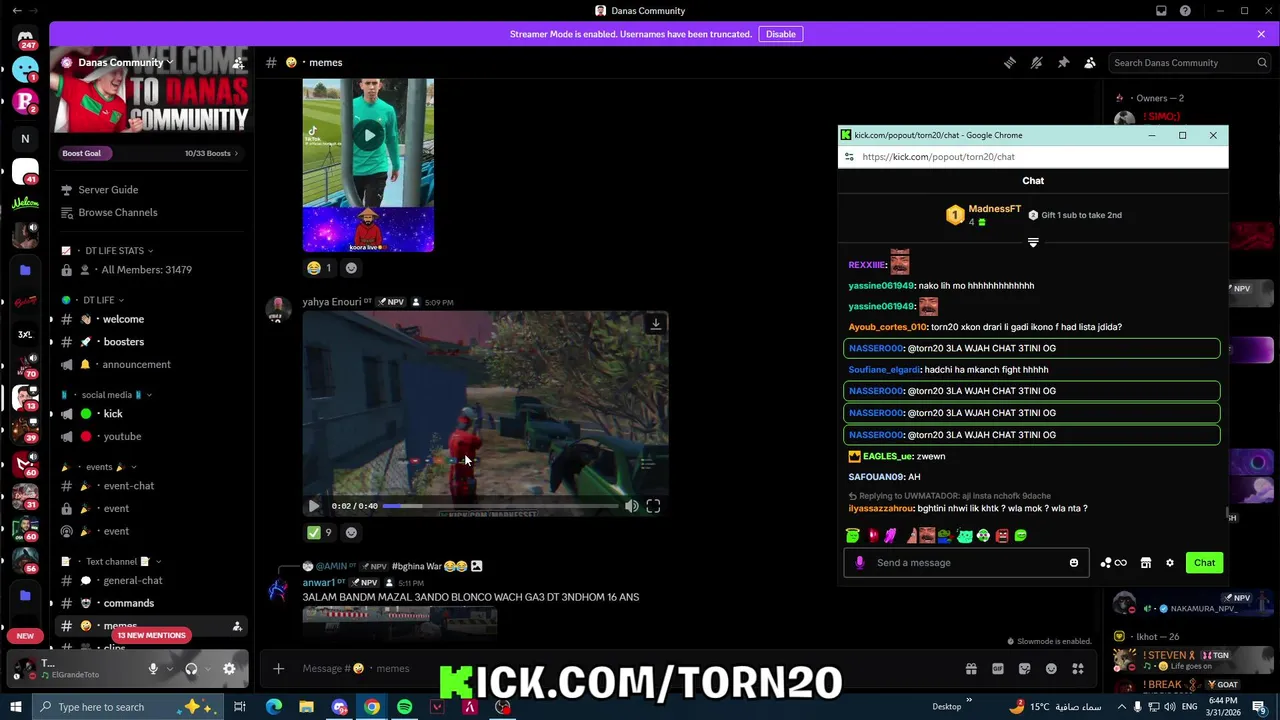Play the top TikTok video thumbnail
Screen dimensions: 1280x720
coord(369,135)
